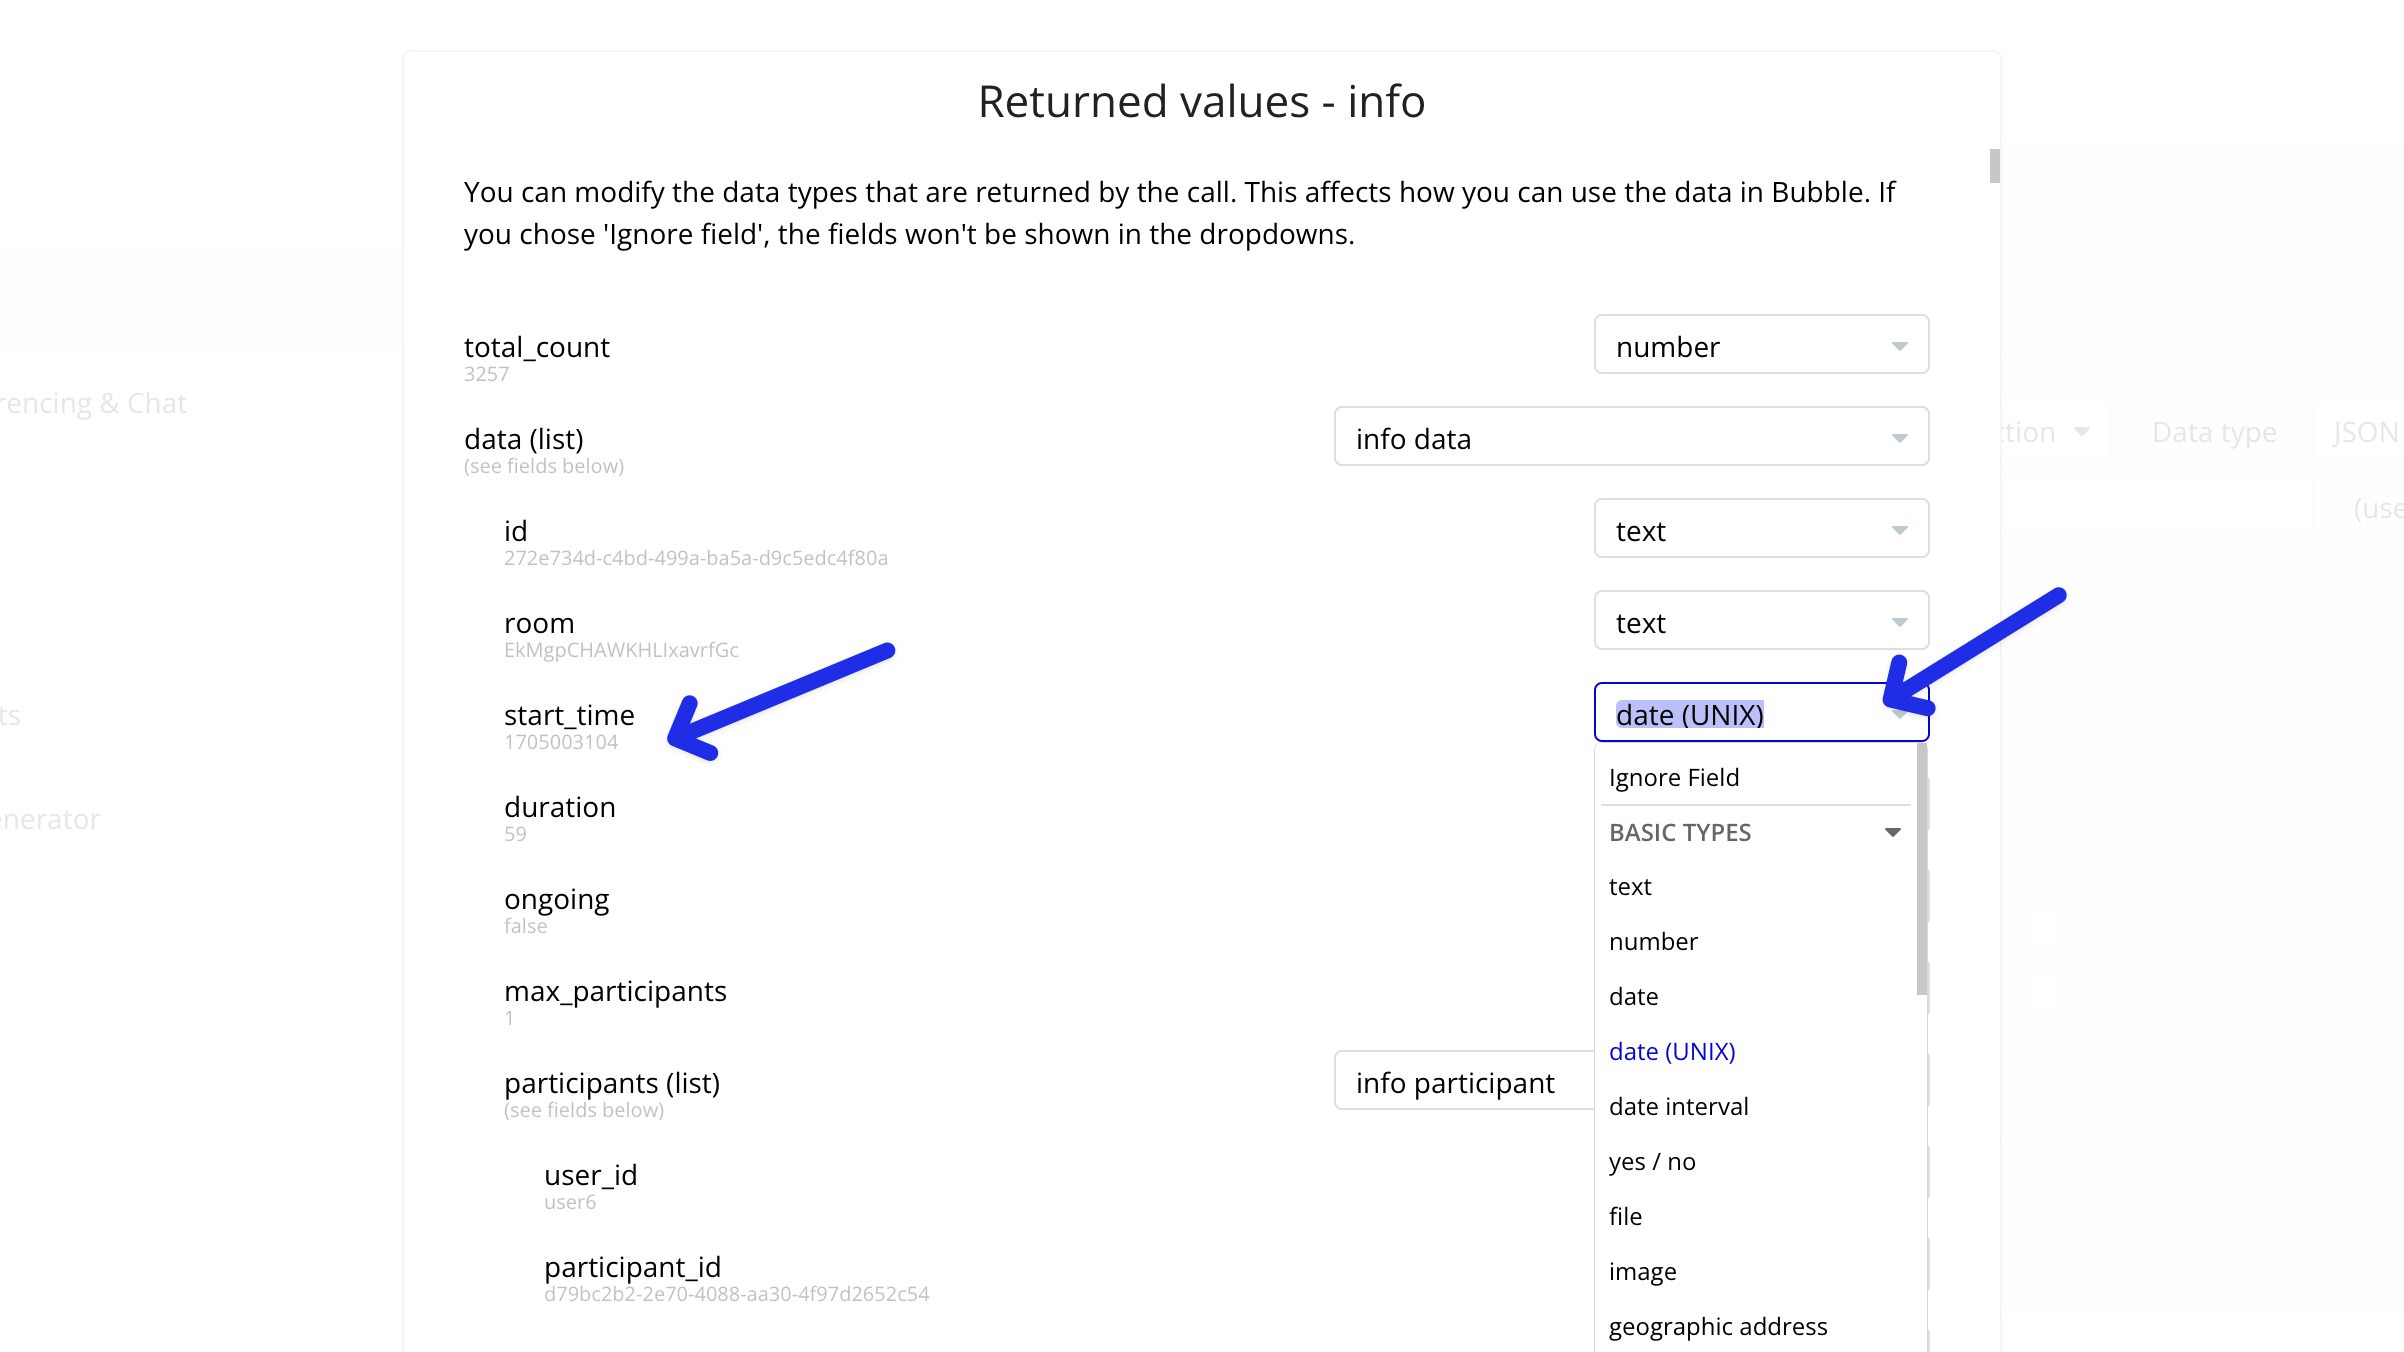Screen dimensions: 2404x1352
Task: Select Ignore Field option
Action: click(x=1674, y=777)
